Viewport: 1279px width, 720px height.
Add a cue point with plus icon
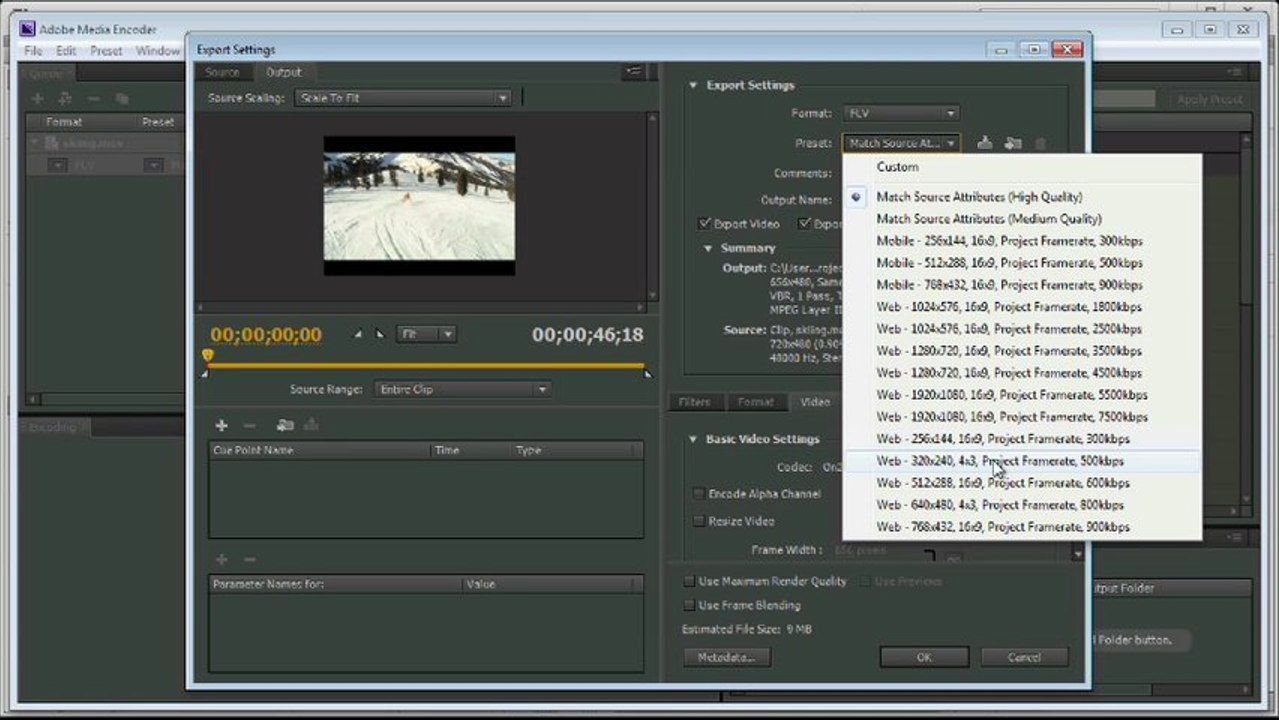click(221, 425)
